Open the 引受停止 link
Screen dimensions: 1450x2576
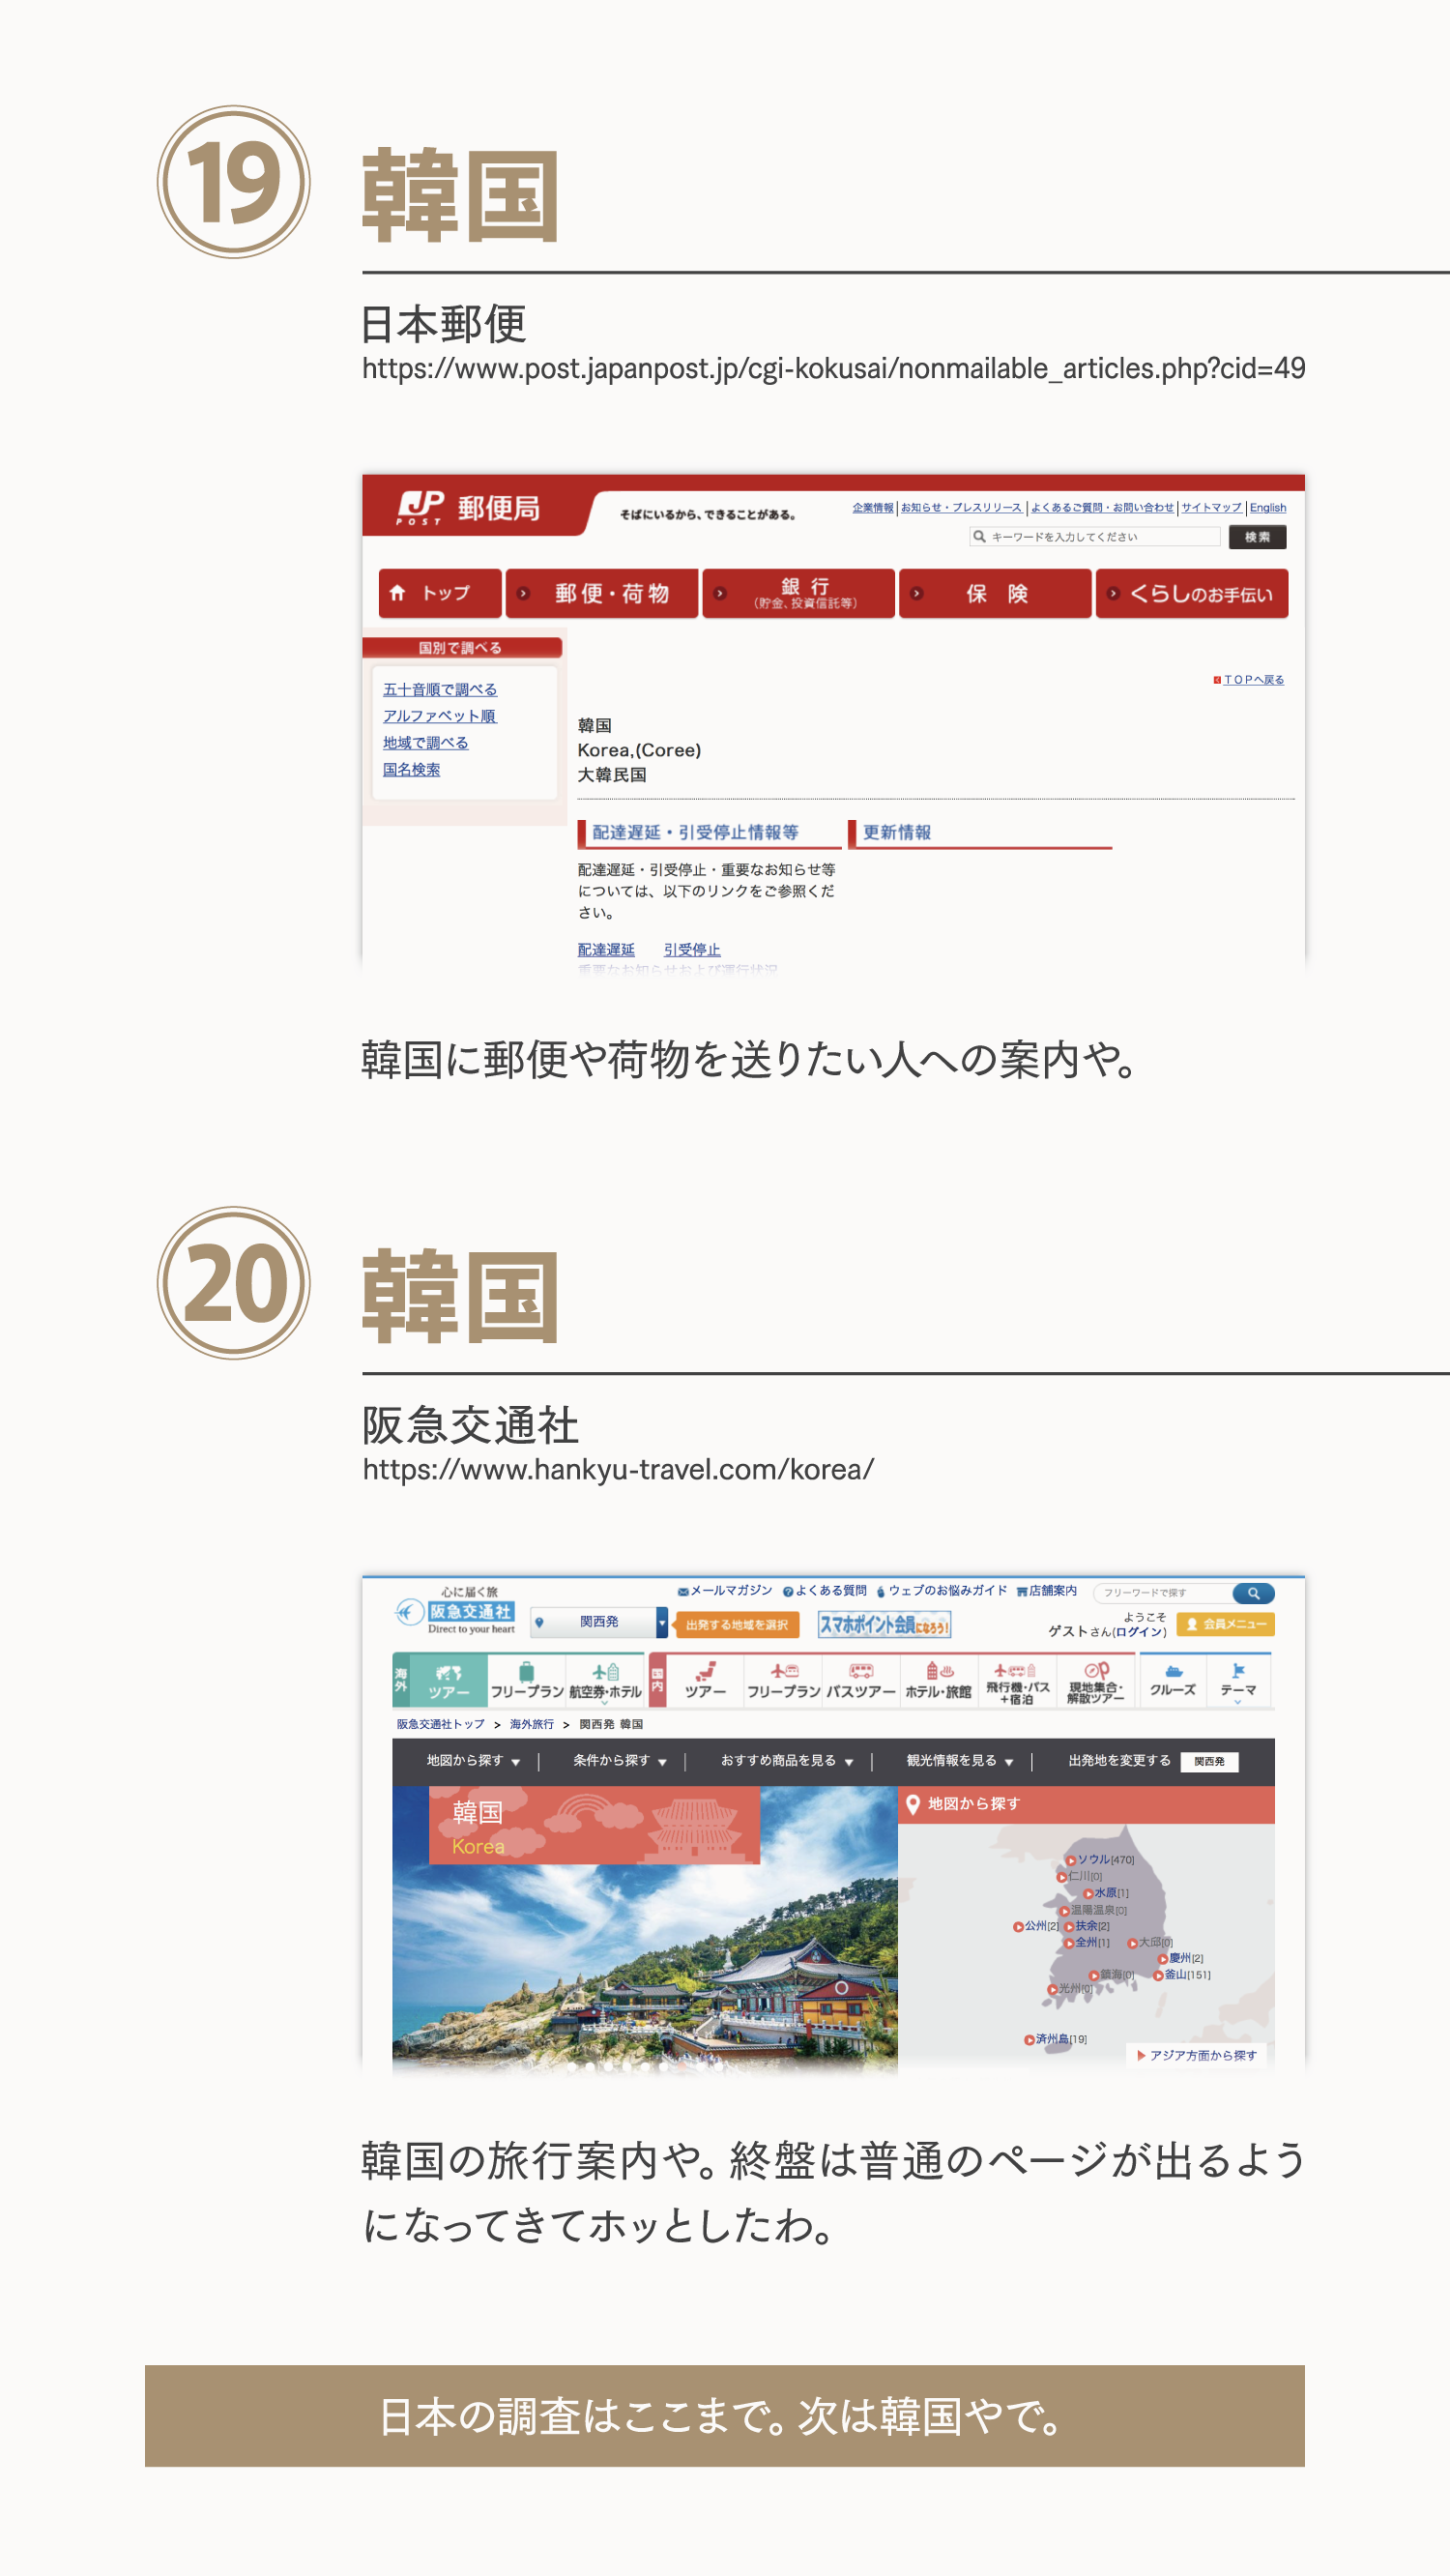pos(692,949)
